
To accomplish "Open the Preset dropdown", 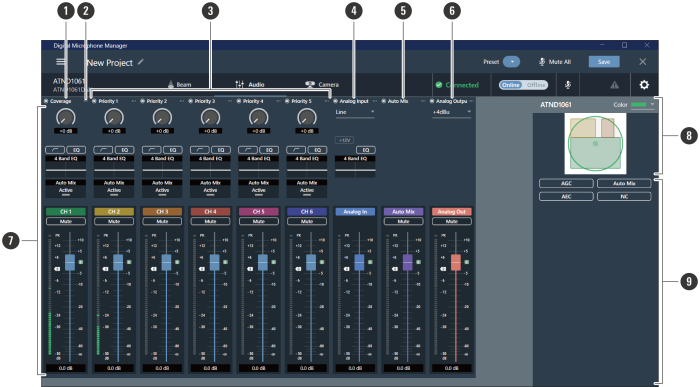I will pos(512,62).
